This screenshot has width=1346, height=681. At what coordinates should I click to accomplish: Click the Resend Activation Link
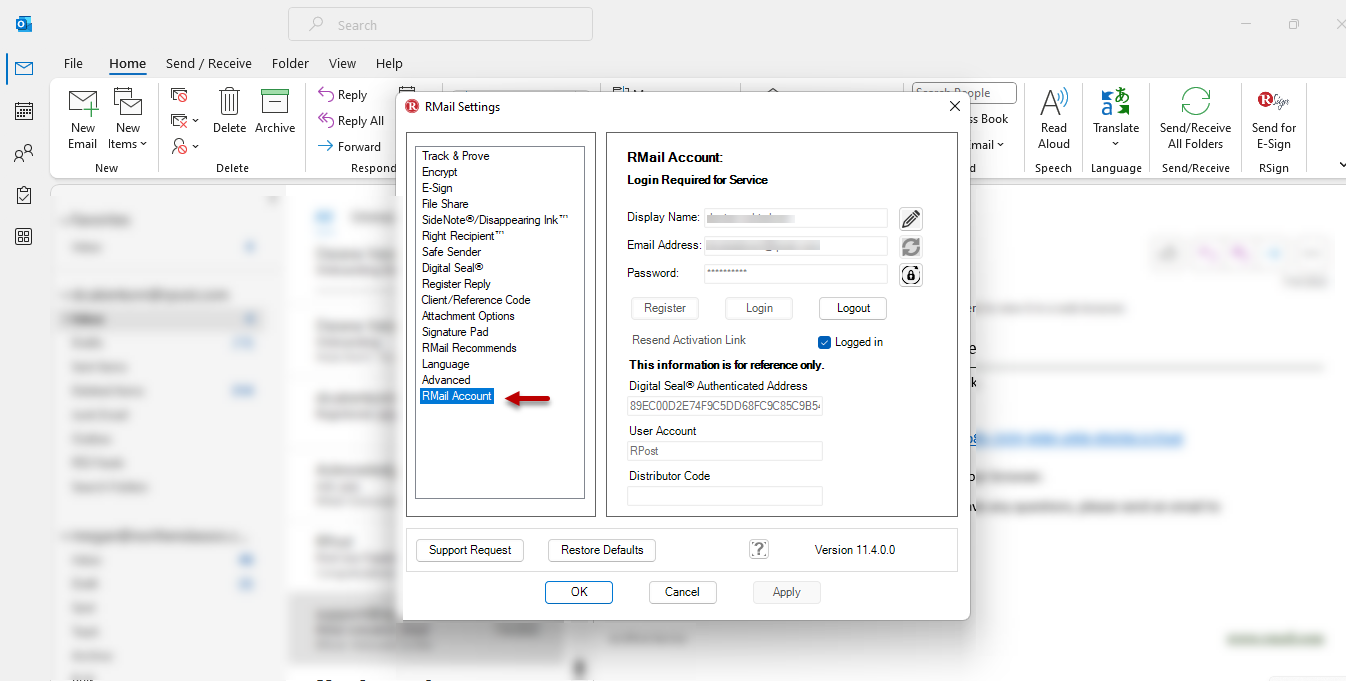pyautogui.click(x=689, y=340)
